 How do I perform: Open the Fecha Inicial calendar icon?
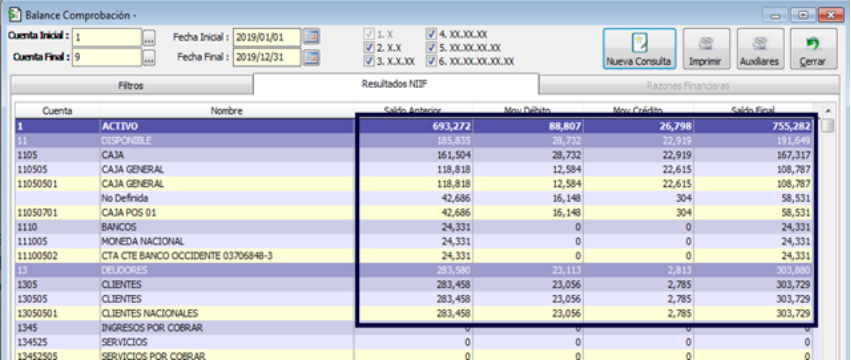click(311, 37)
